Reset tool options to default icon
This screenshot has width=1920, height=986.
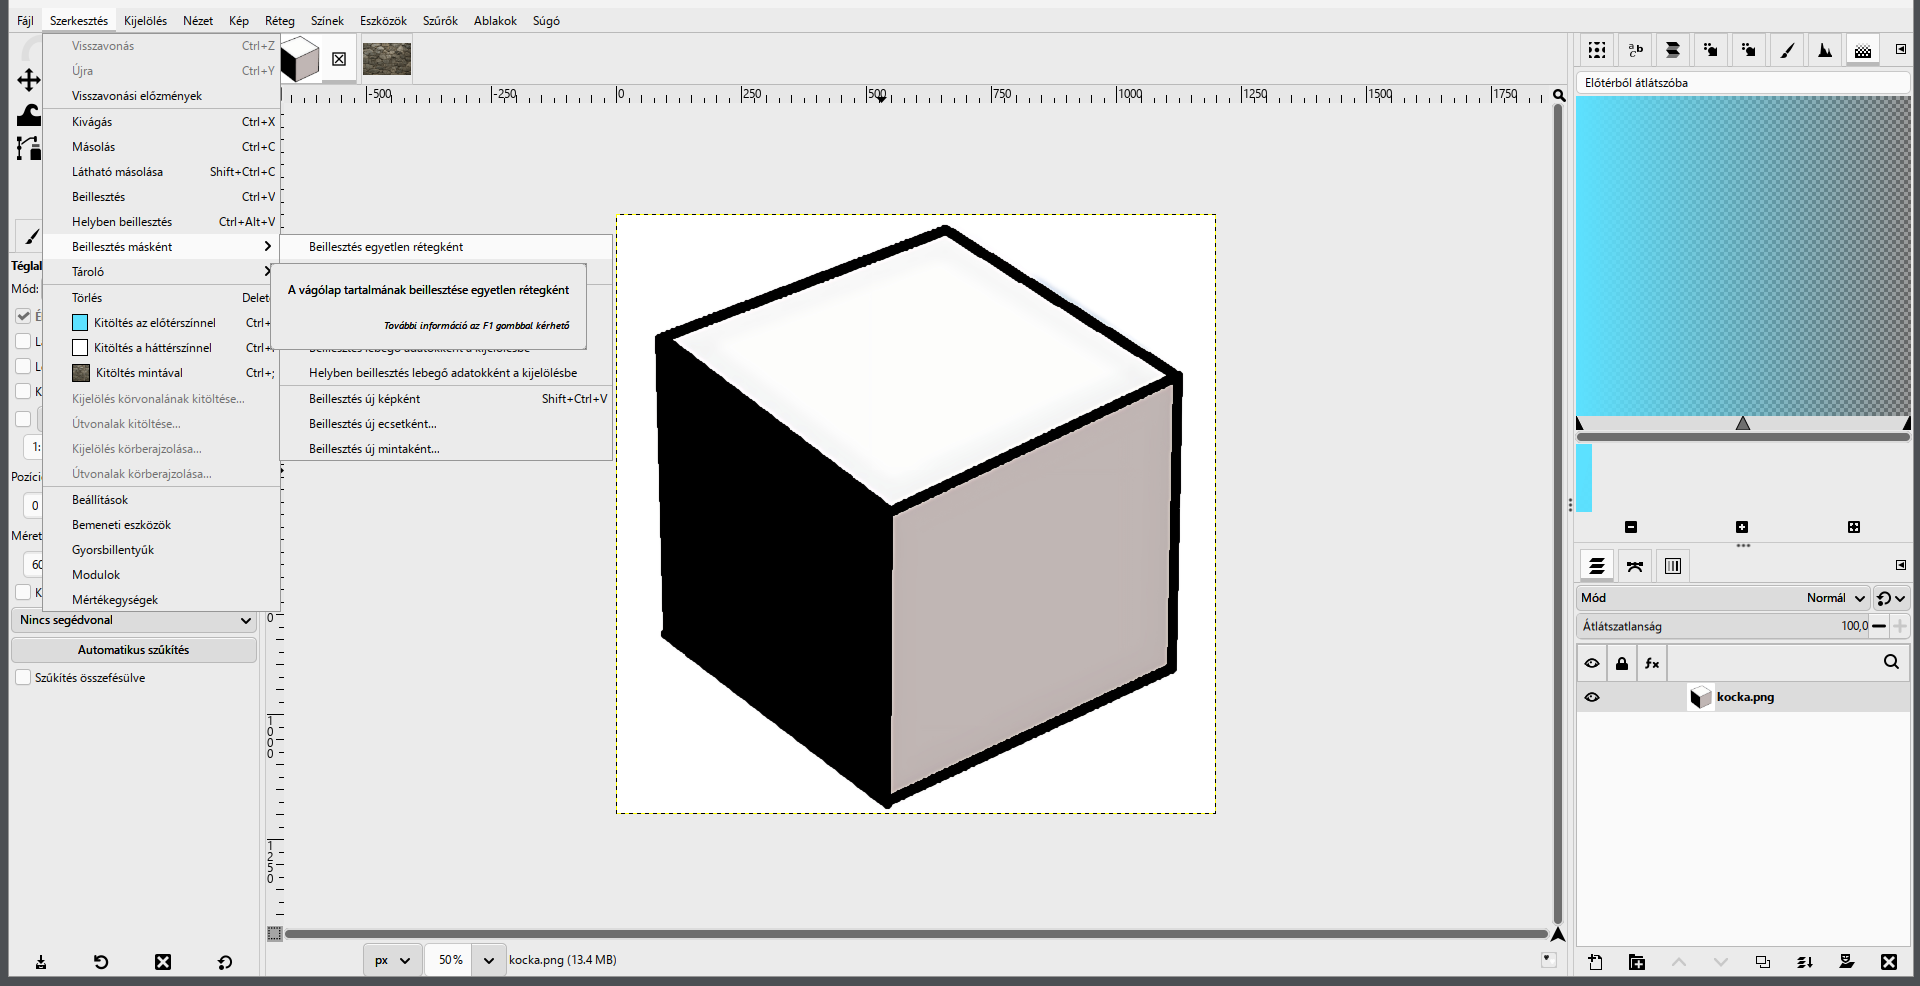[225, 962]
